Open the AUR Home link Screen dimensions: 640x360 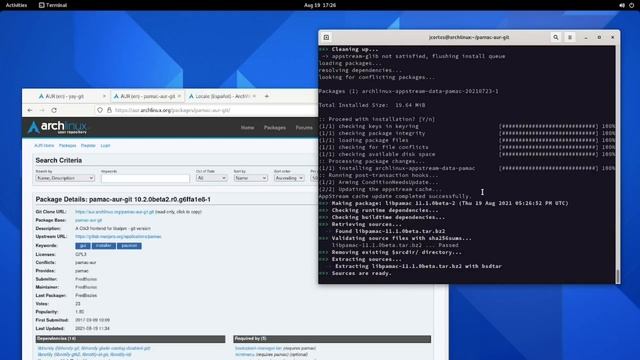tap(44, 146)
